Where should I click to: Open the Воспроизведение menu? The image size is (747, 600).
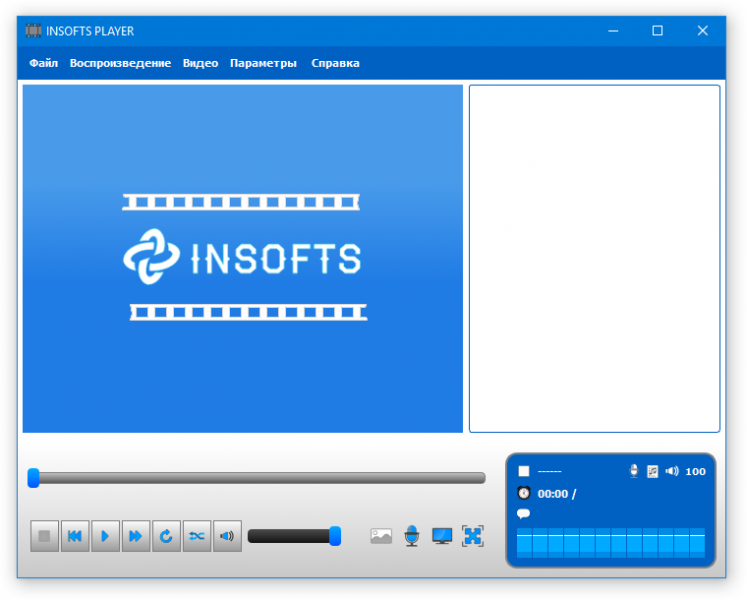click(120, 63)
